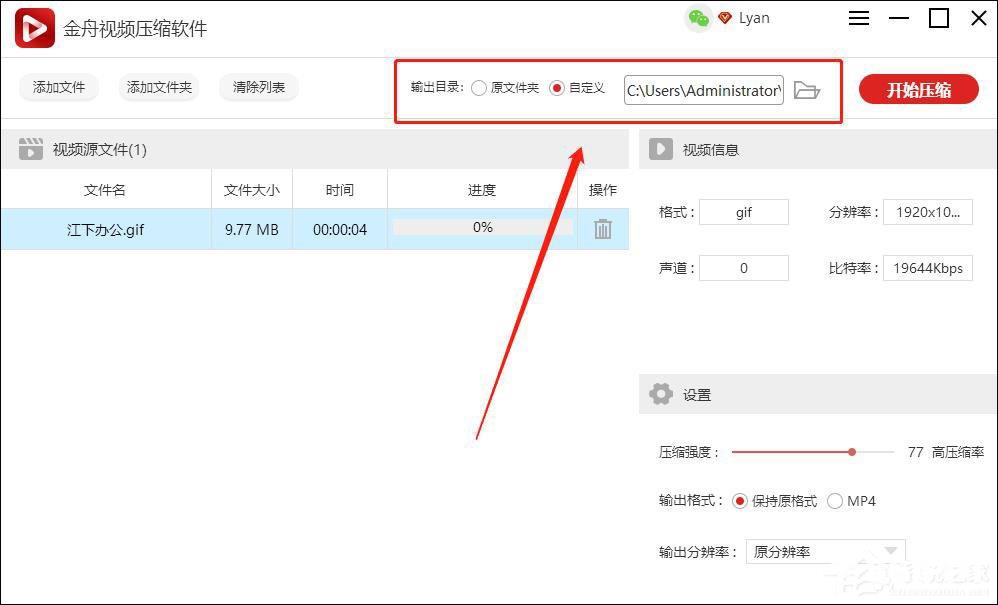Click the 0% progress bar of 江下办公.gif
998x605 pixels.
482,227
